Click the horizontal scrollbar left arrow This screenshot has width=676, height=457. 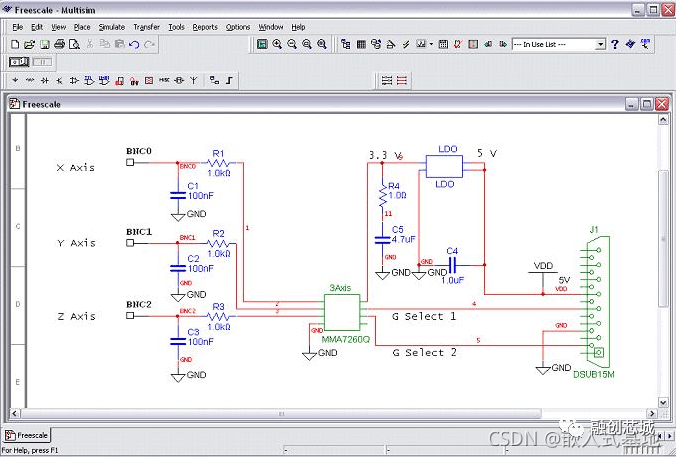14,413
